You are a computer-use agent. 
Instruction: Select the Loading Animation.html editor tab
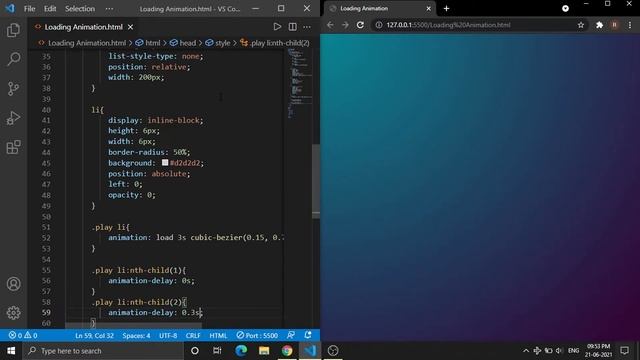[x=83, y=27]
